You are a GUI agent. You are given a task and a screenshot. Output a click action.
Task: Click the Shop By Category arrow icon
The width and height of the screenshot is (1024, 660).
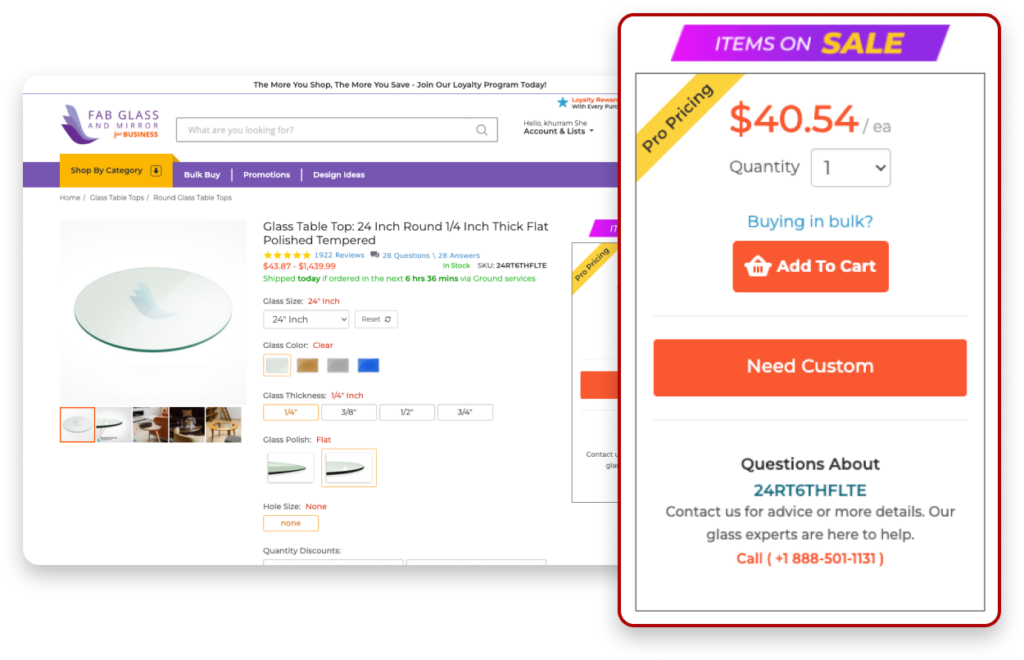(x=156, y=170)
